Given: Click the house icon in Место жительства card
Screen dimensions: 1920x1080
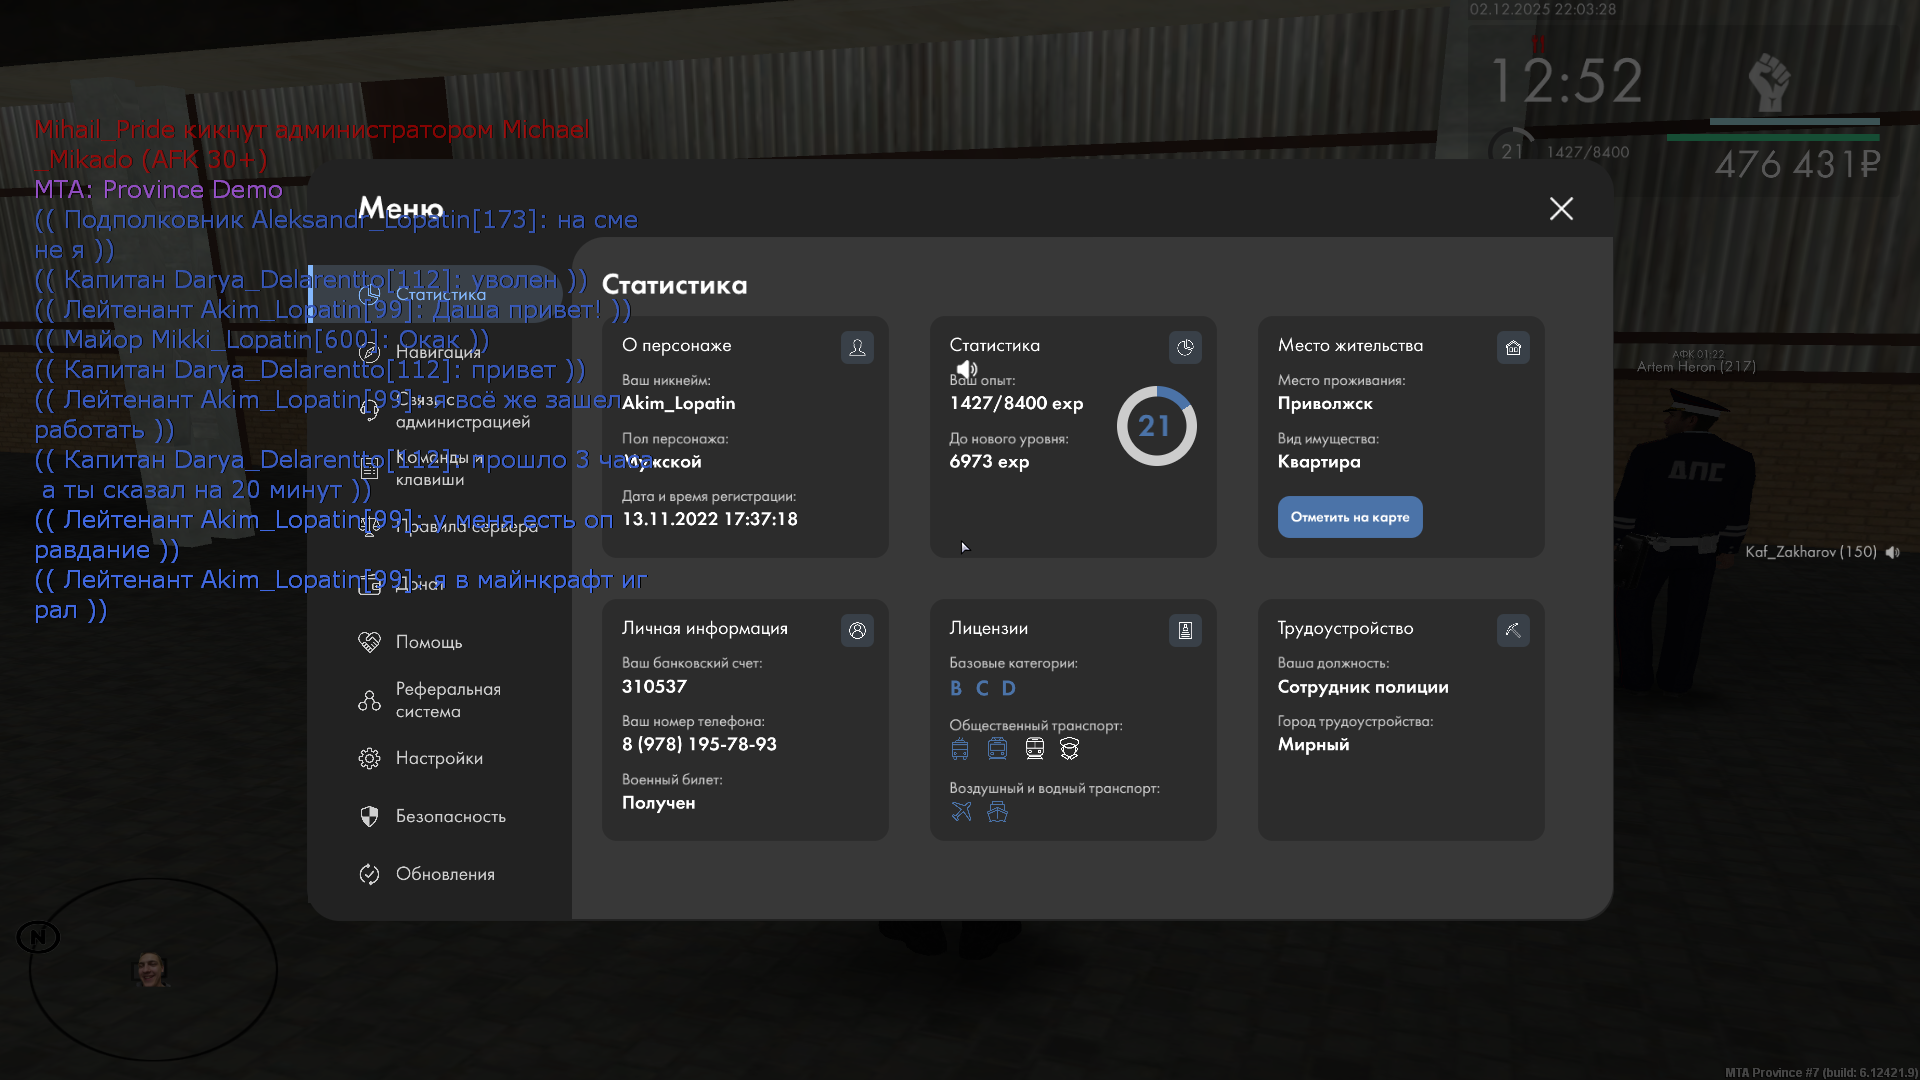Looking at the screenshot, I should (1513, 347).
